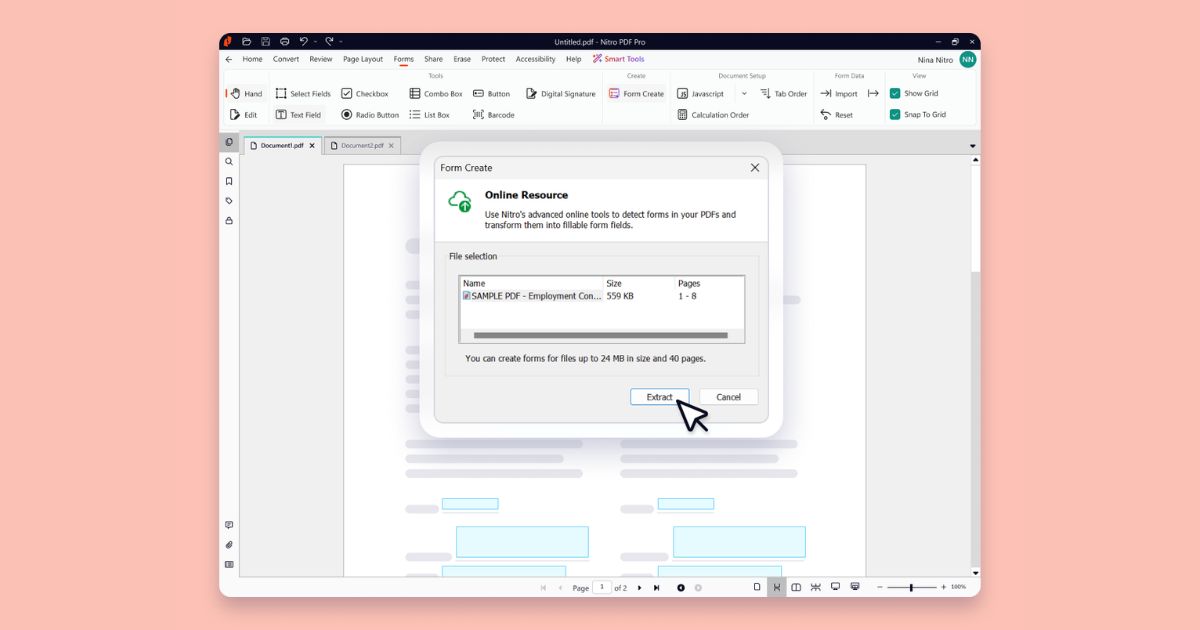The image size is (1200, 630).
Task: Click the file list horizontal scrollbar
Action: [x=600, y=336]
